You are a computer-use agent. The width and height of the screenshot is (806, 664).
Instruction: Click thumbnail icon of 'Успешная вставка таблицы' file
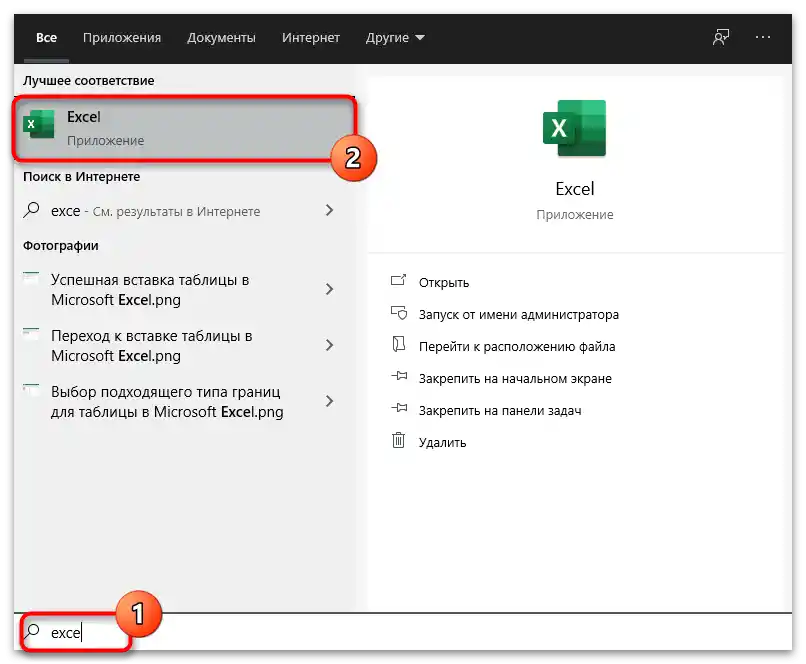[31, 278]
